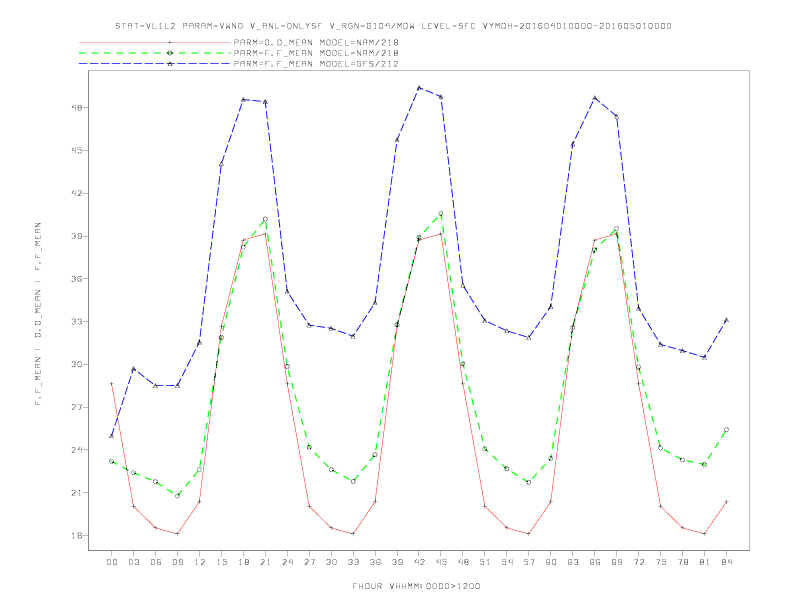
Task: Click the x-axis forecast hour label 66
Action: tap(595, 562)
